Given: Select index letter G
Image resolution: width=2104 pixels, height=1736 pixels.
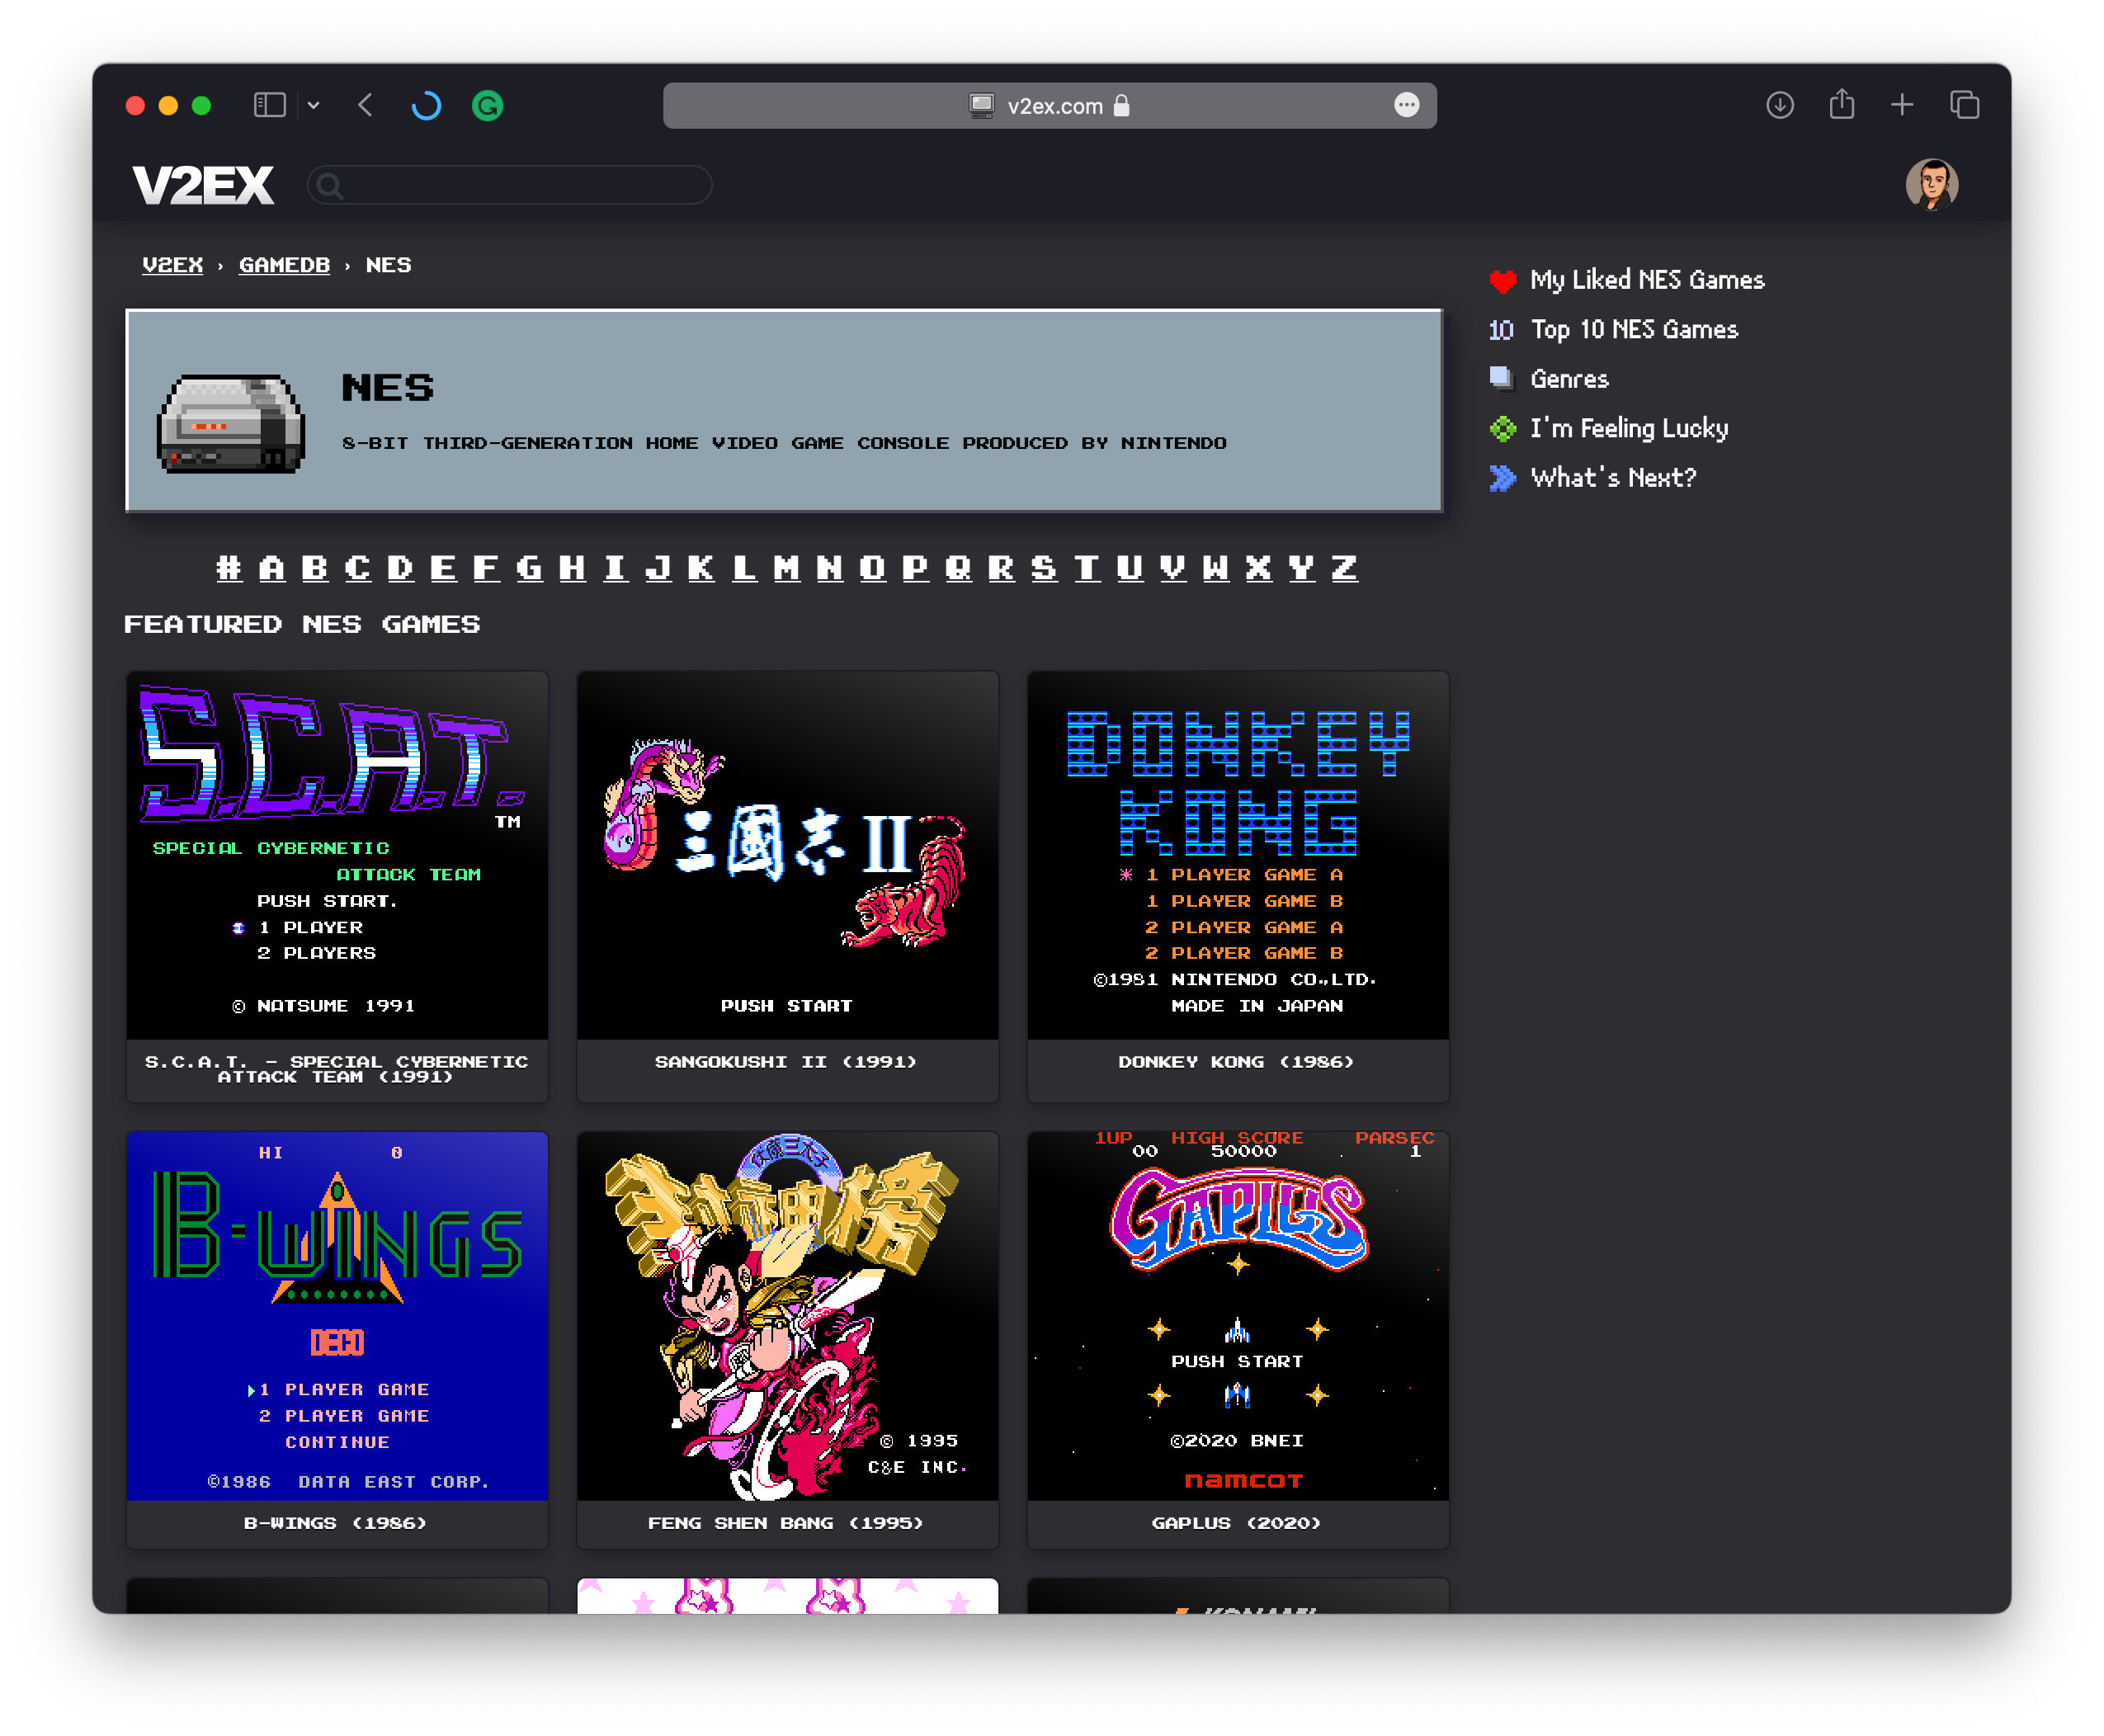Looking at the screenshot, I should (x=529, y=568).
